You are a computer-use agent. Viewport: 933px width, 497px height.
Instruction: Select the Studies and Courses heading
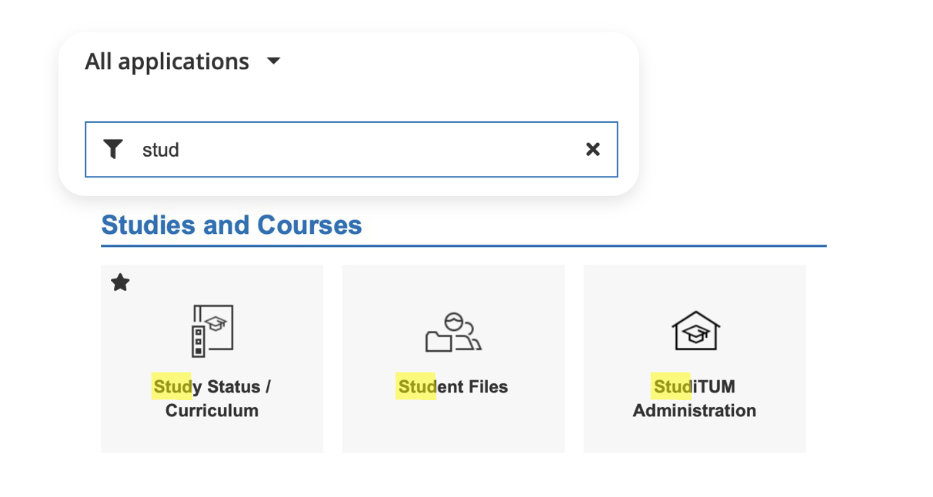(231, 225)
